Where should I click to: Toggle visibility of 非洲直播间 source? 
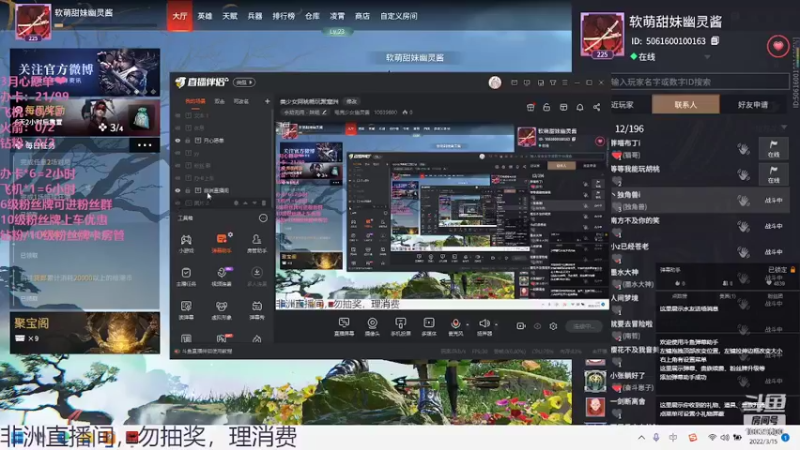[x=178, y=190]
